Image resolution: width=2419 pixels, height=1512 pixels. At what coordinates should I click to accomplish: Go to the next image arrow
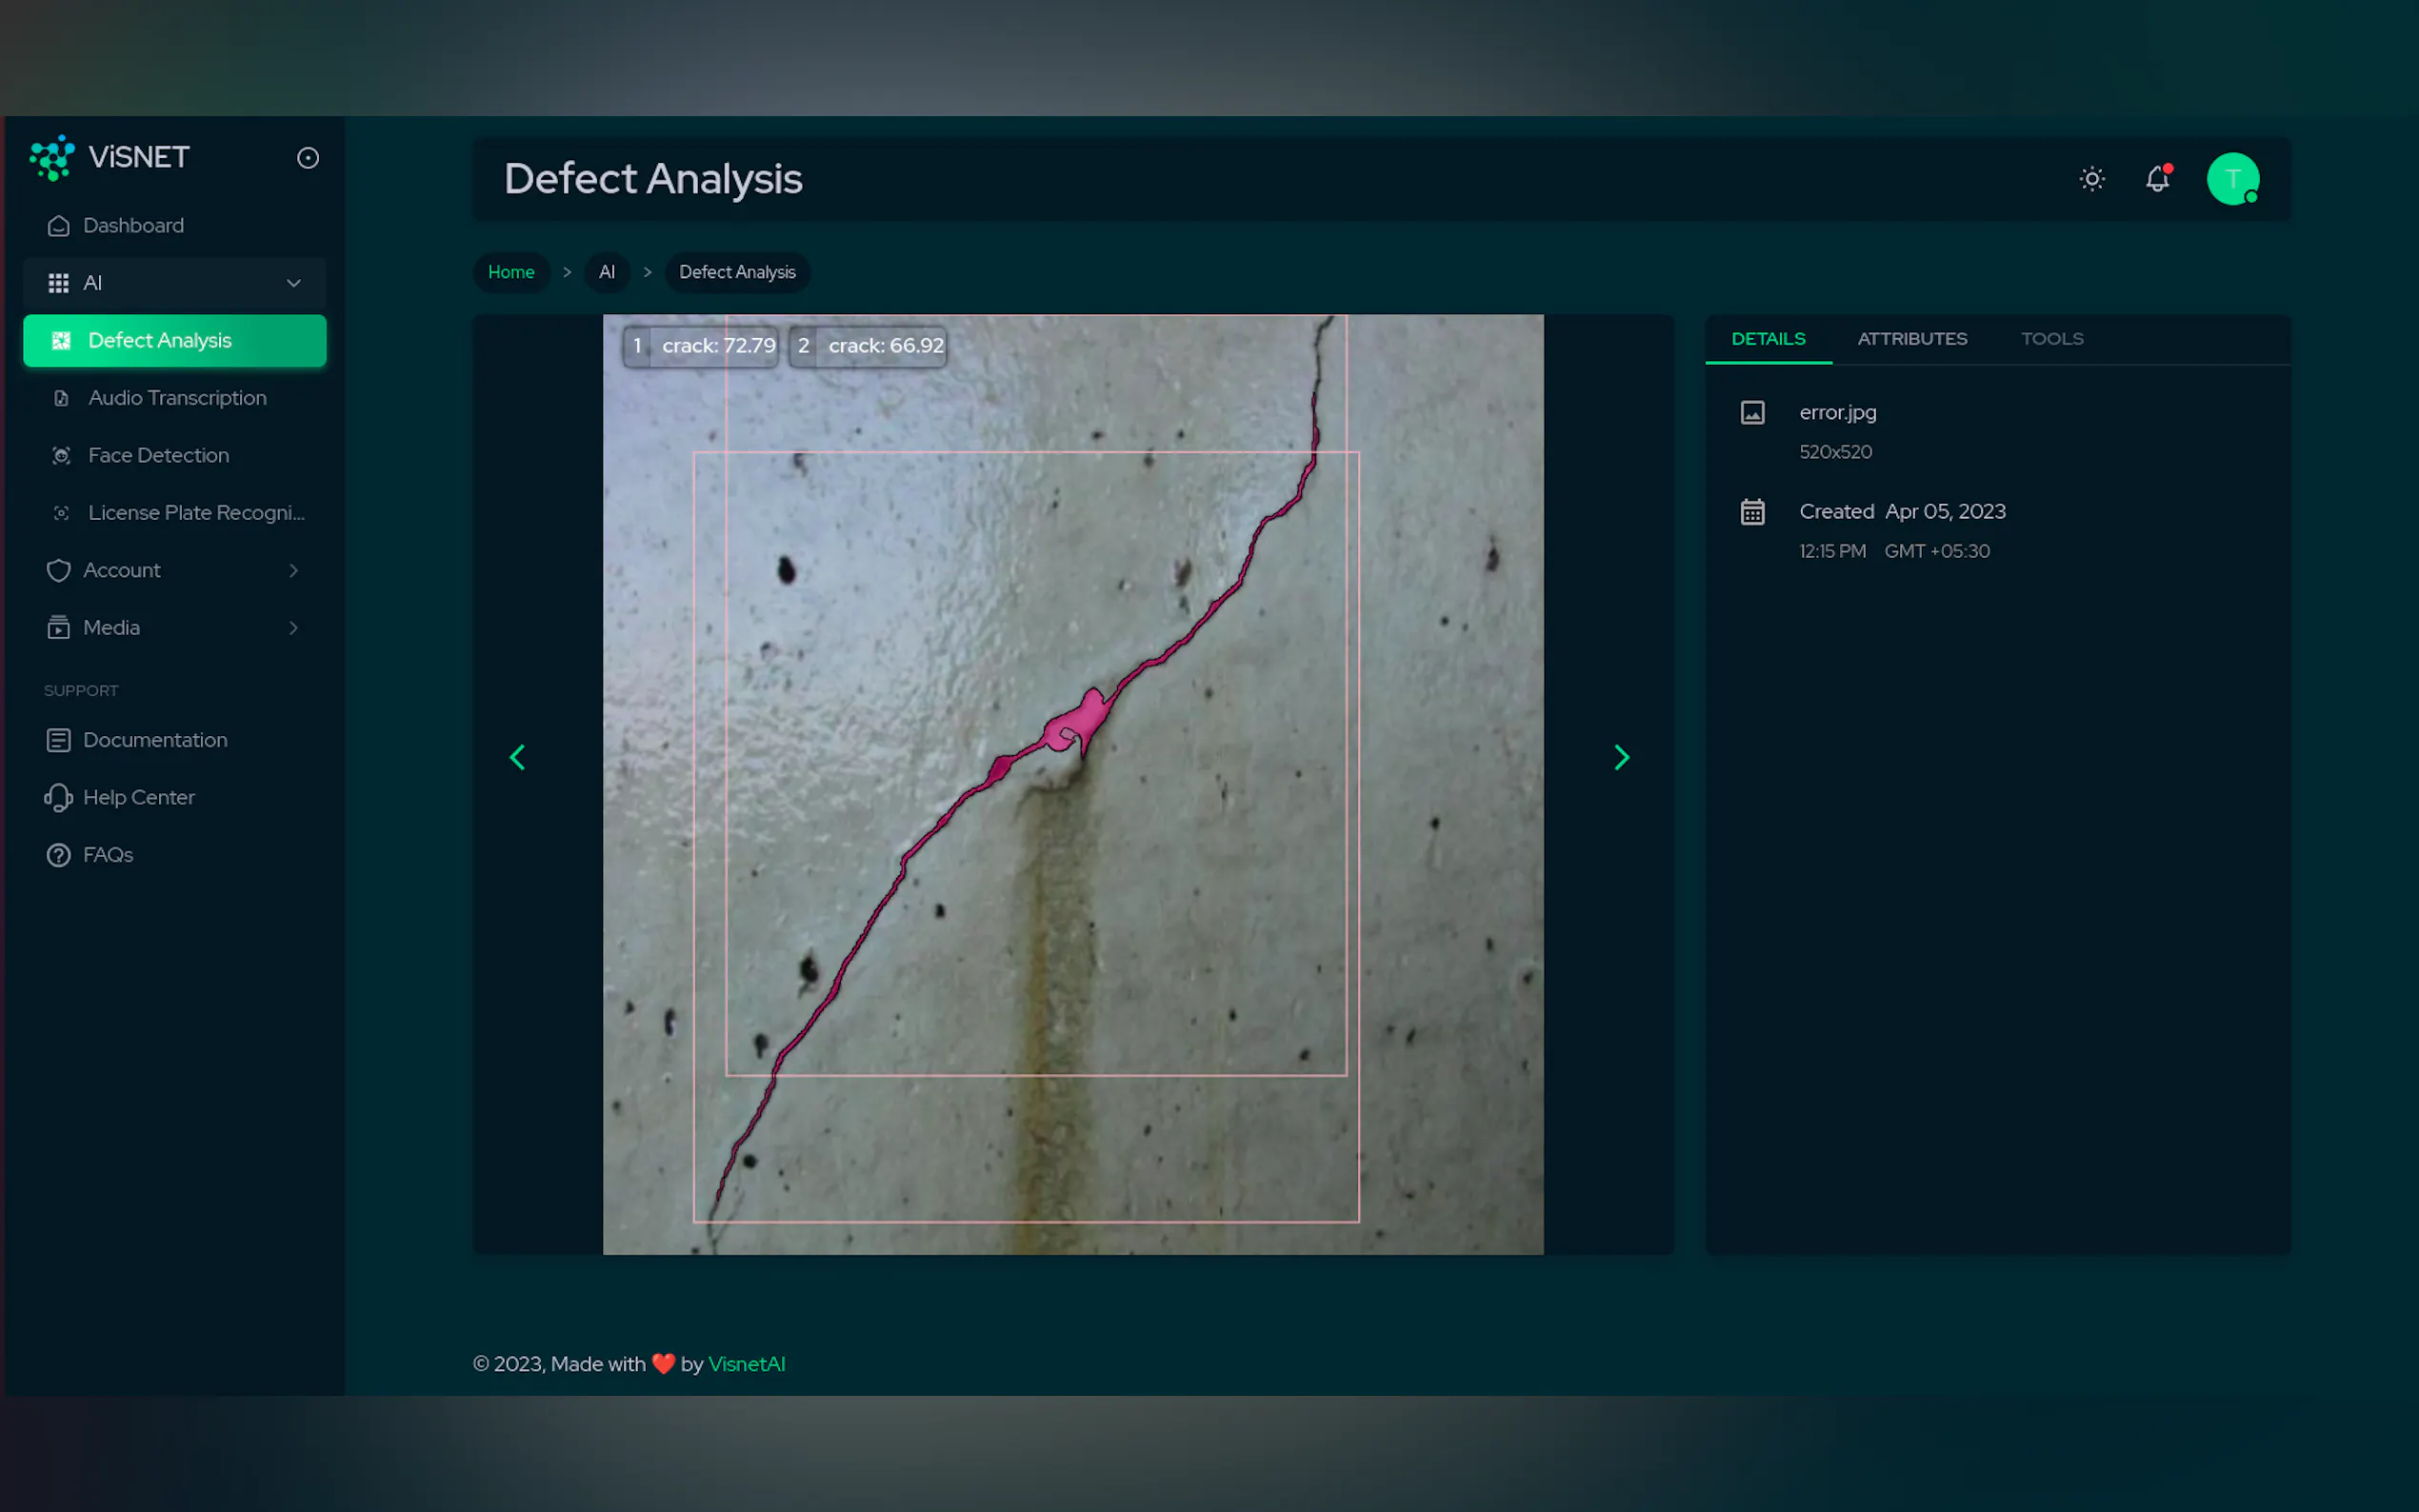pos(1621,757)
